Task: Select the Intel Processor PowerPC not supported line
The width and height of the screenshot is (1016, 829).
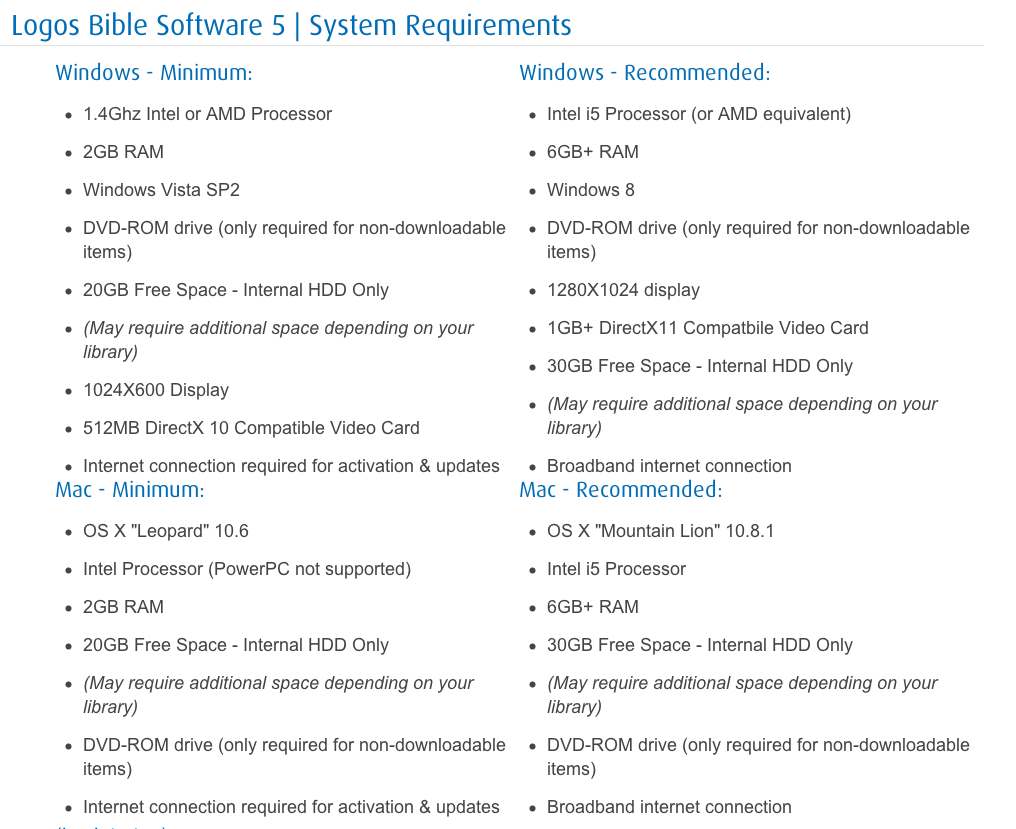Action: [247, 569]
